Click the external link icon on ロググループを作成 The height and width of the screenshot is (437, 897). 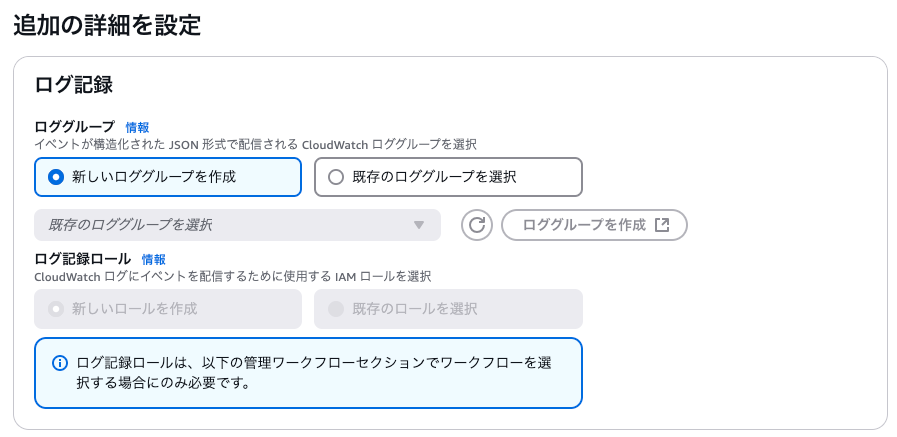(662, 225)
